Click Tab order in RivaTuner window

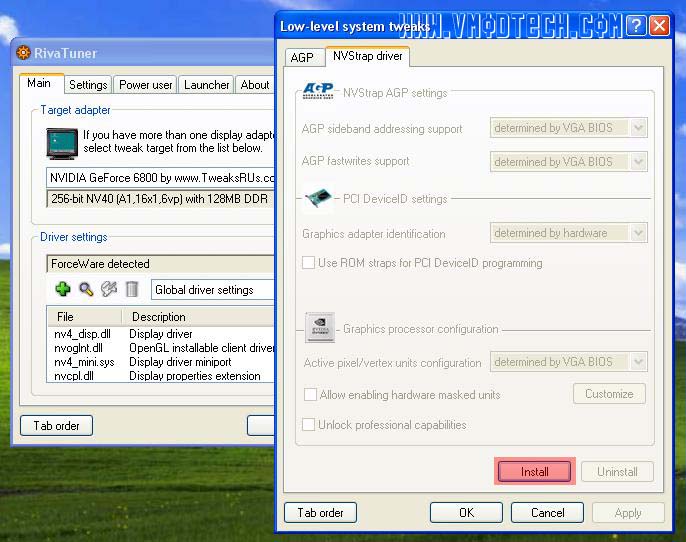(56, 426)
